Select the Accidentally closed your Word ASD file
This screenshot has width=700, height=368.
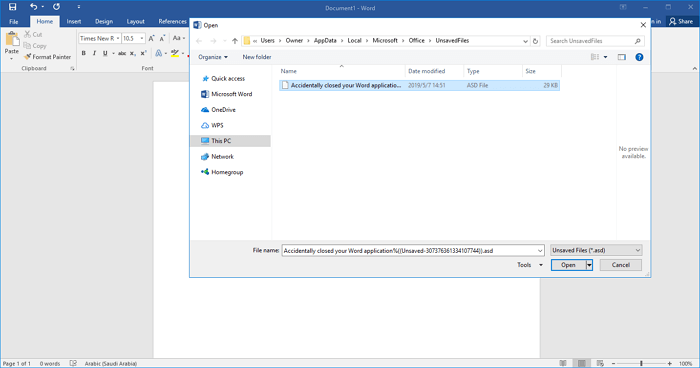click(419, 85)
